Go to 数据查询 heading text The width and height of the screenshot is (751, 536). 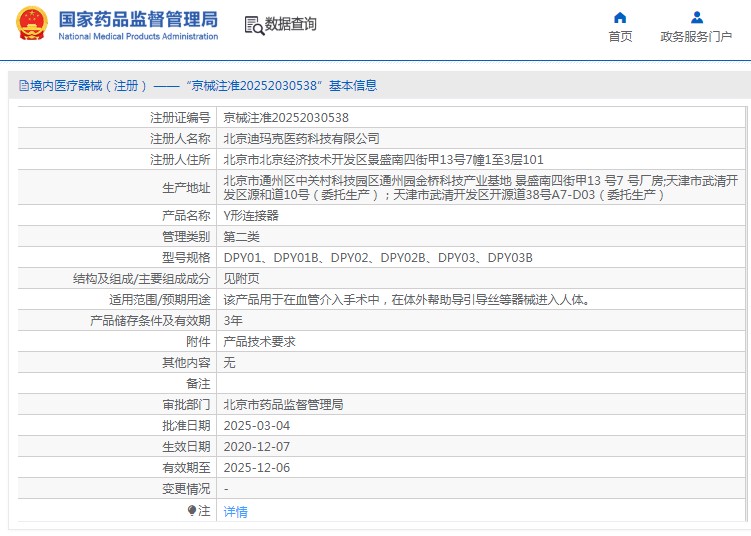(291, 24)
